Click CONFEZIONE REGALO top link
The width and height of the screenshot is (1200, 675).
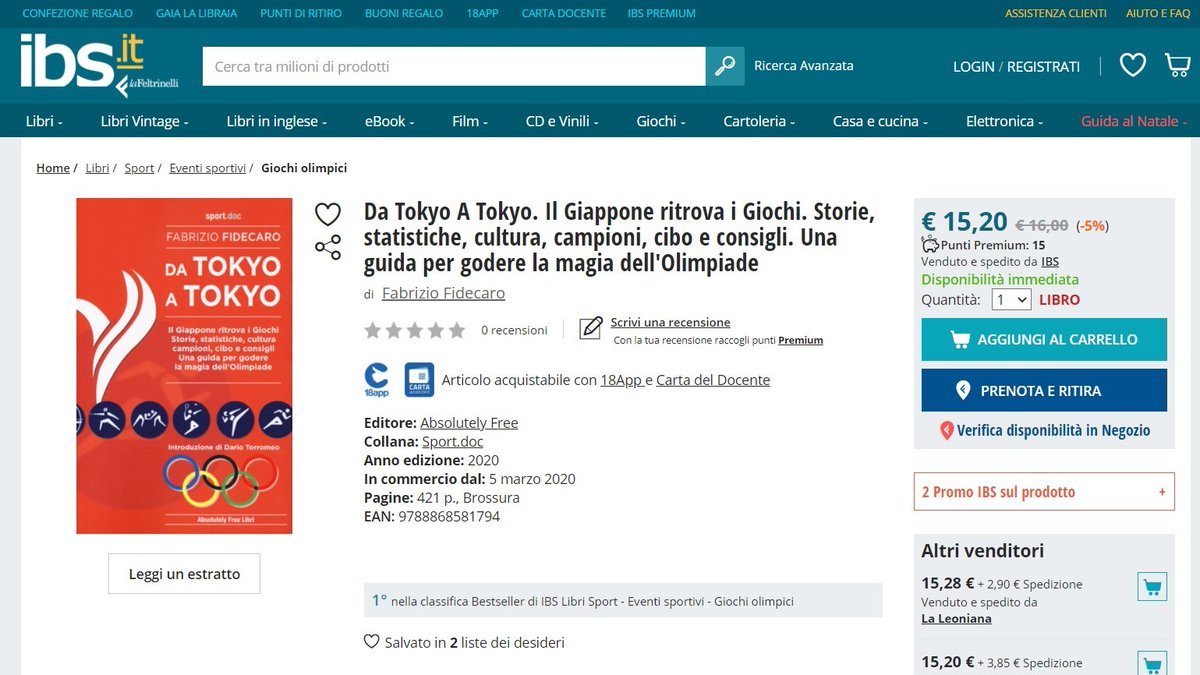78,13
